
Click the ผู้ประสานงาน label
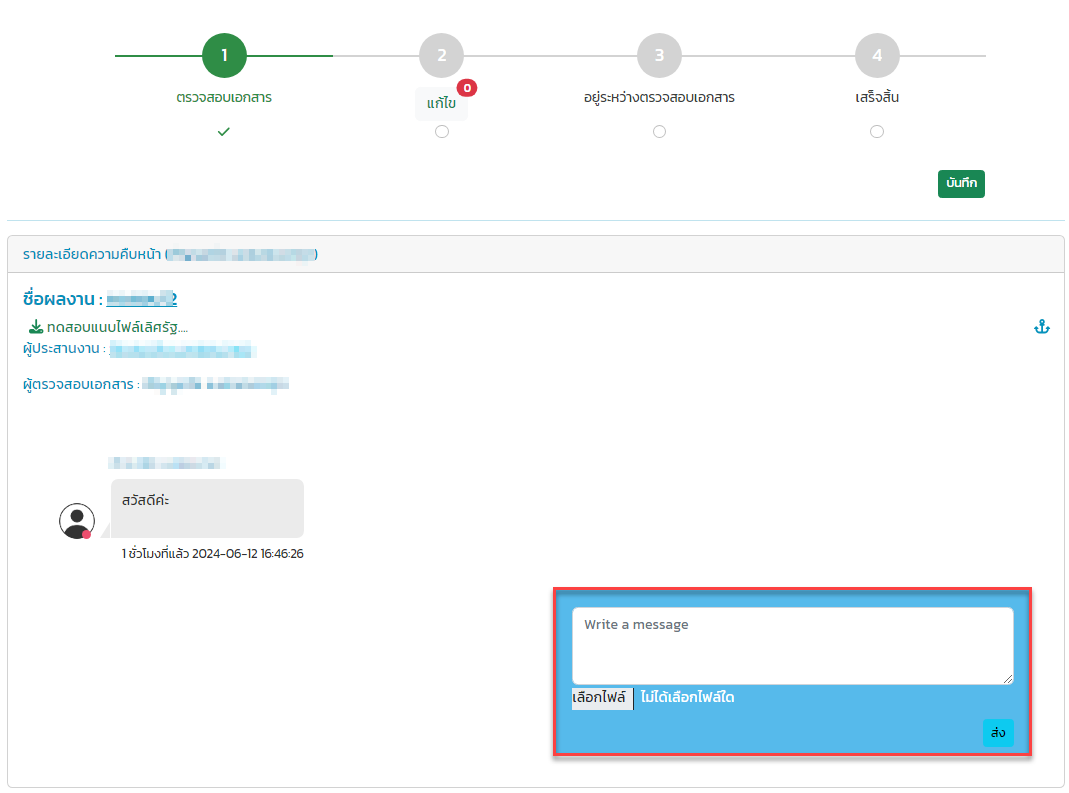pos(63,349)
